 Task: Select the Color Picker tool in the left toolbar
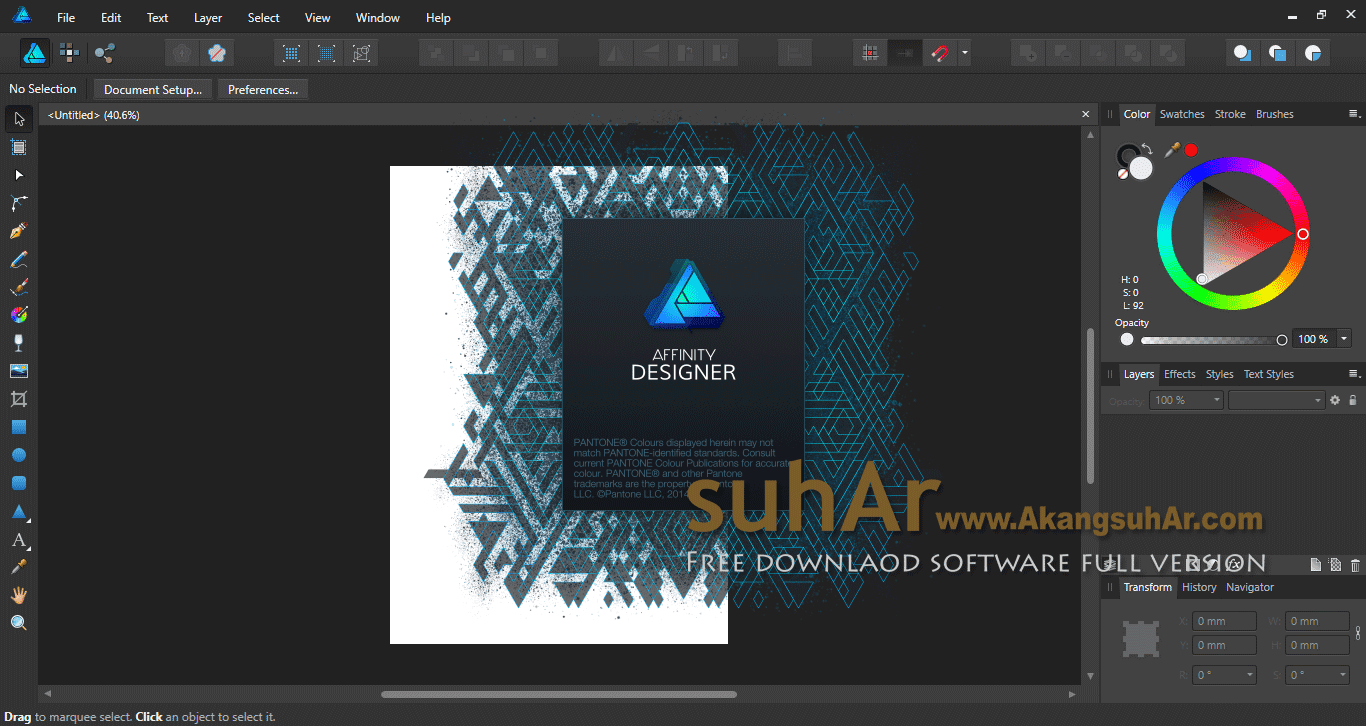pos(19,567)
